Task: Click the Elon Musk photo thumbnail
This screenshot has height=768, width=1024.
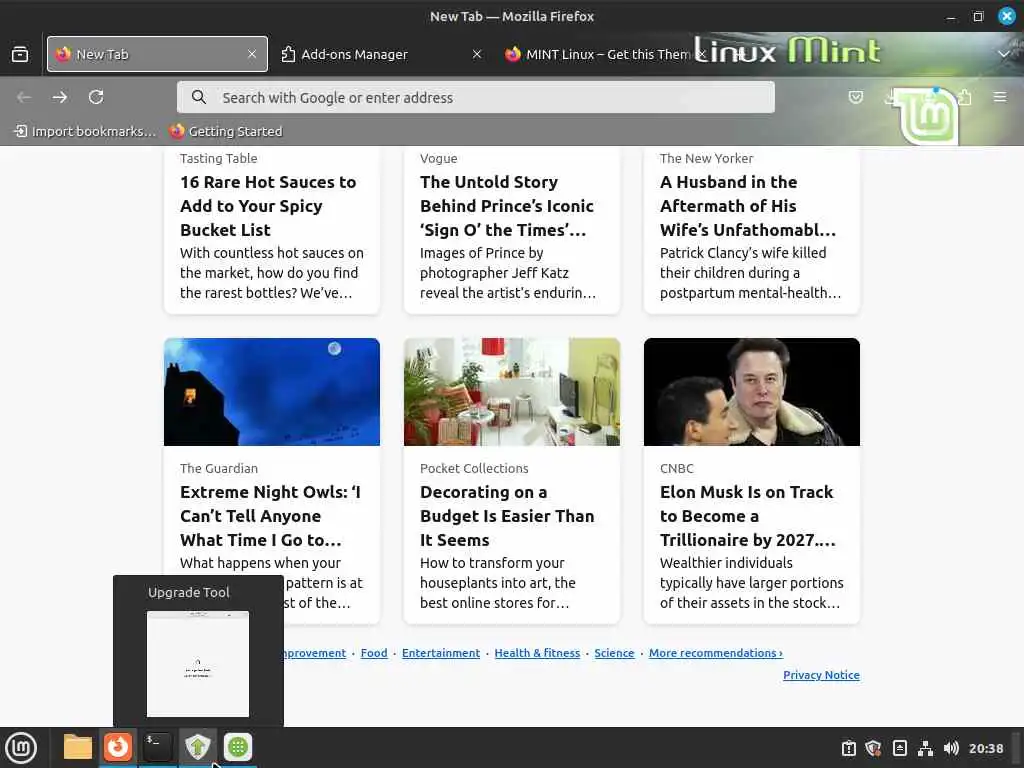Action: 752,392
